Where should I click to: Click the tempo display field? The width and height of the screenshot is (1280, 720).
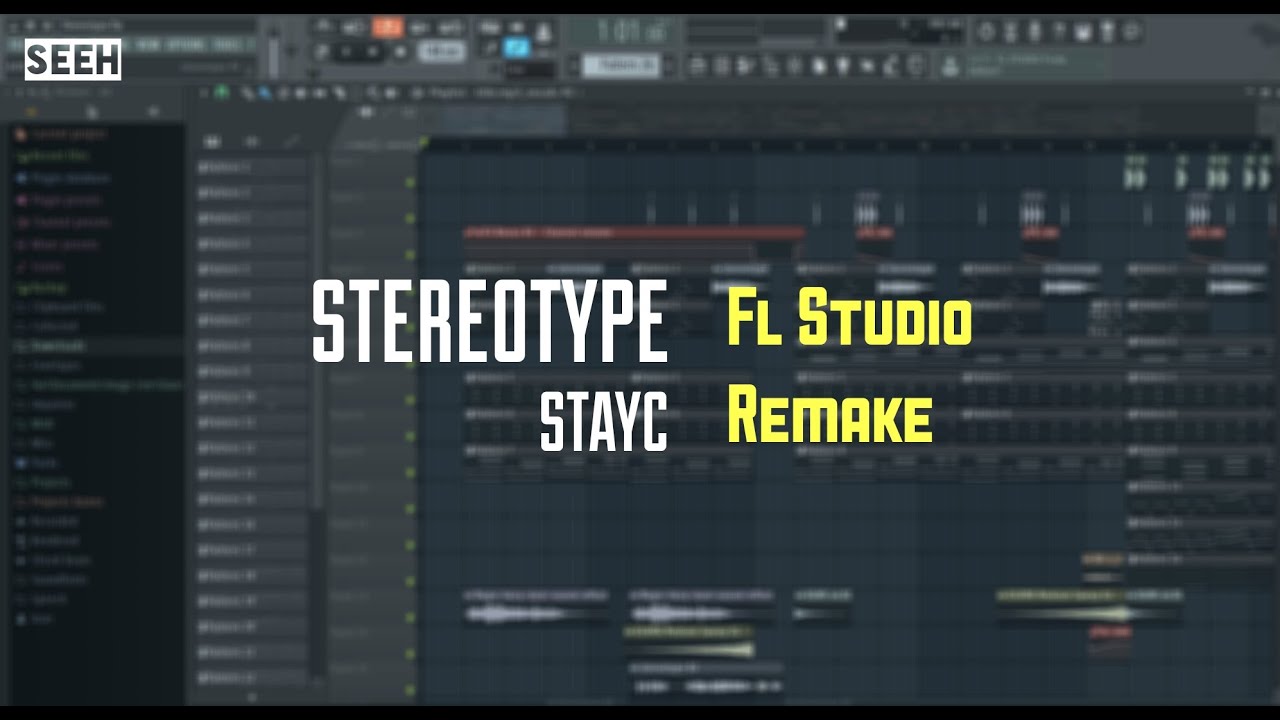(x=441, y=51)
